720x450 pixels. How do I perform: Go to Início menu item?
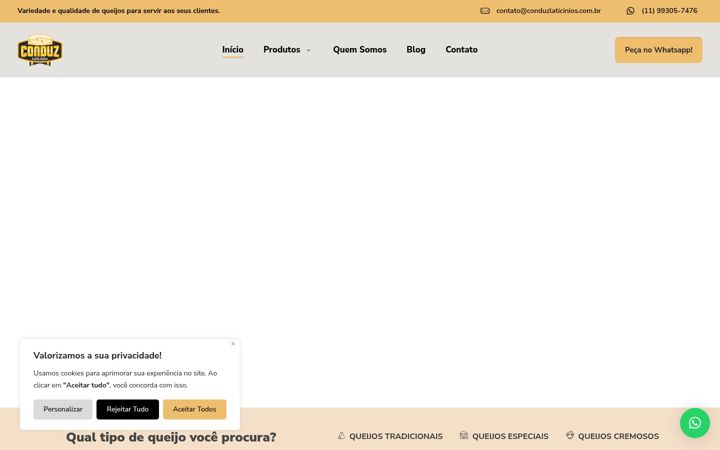coord(233,50)
